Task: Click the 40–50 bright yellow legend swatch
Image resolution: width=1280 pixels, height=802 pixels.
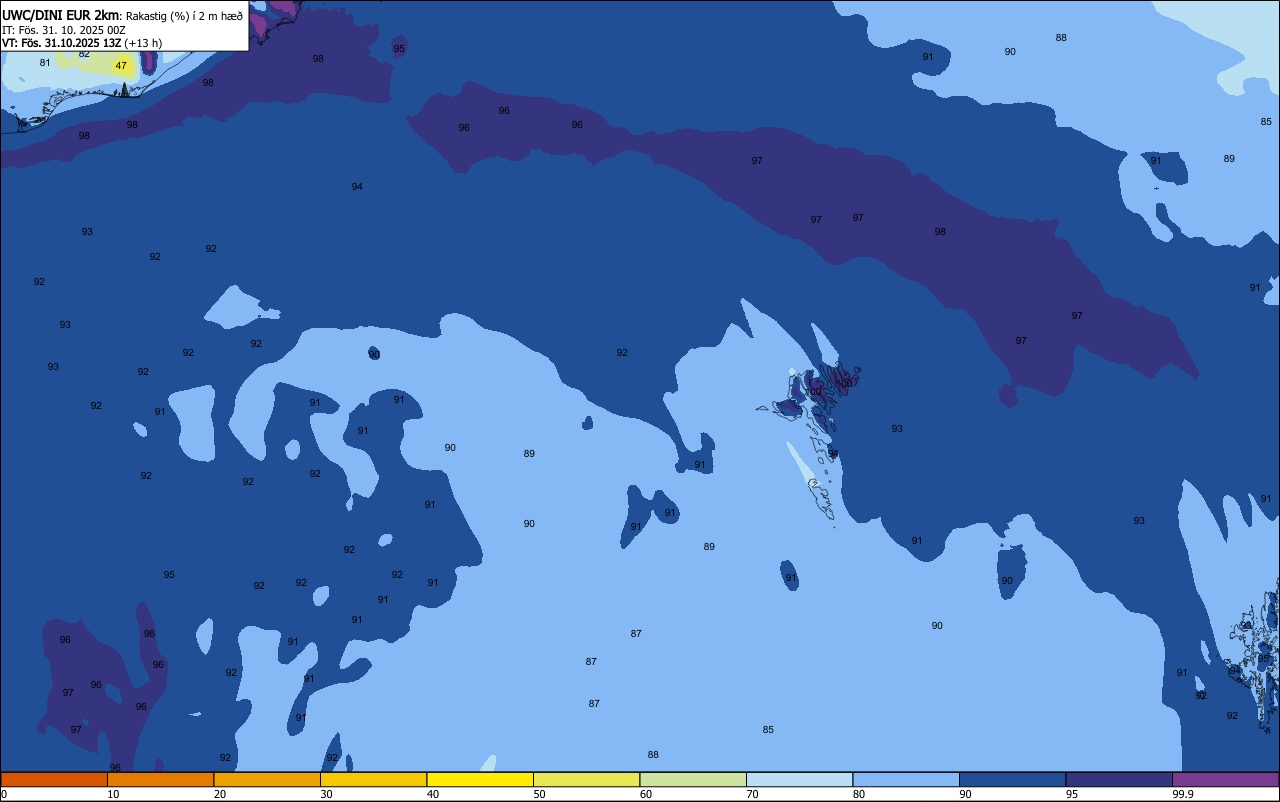Action: pos(480,779)
